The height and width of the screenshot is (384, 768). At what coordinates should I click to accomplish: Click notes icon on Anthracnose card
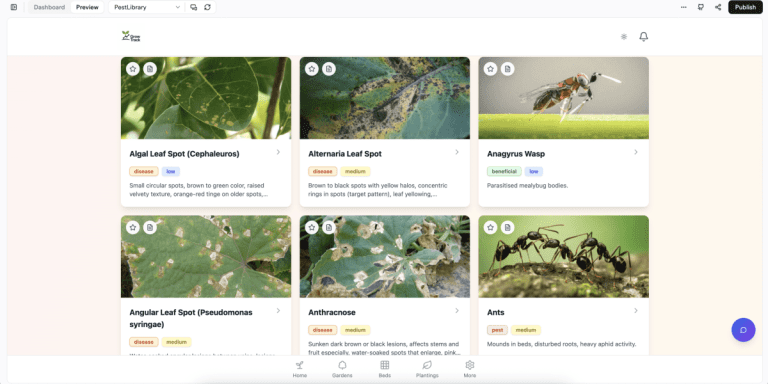click(x=329, y=227)
